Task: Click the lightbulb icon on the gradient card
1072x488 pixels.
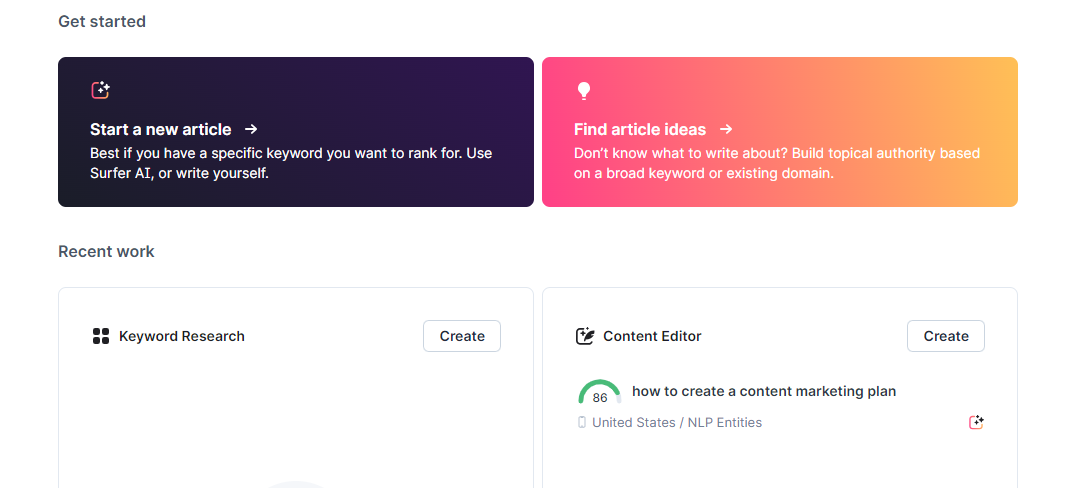Action: click(x=584, y=91)
